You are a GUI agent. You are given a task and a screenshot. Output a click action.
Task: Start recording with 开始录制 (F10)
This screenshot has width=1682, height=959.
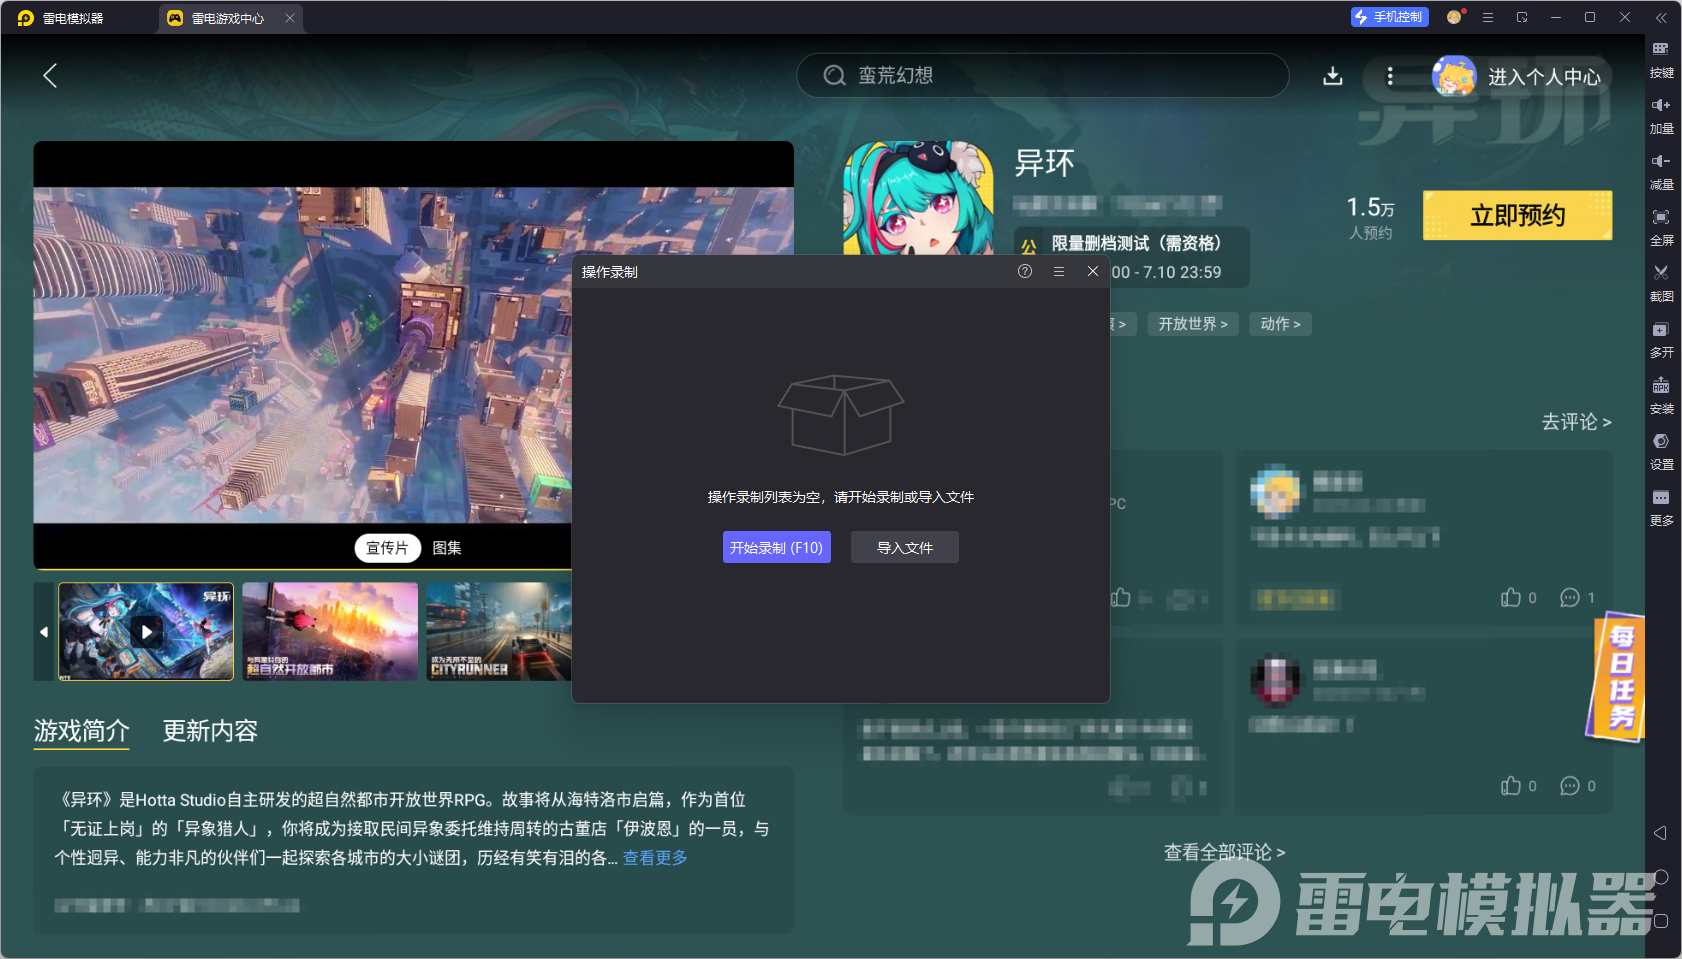pos(777,547)
